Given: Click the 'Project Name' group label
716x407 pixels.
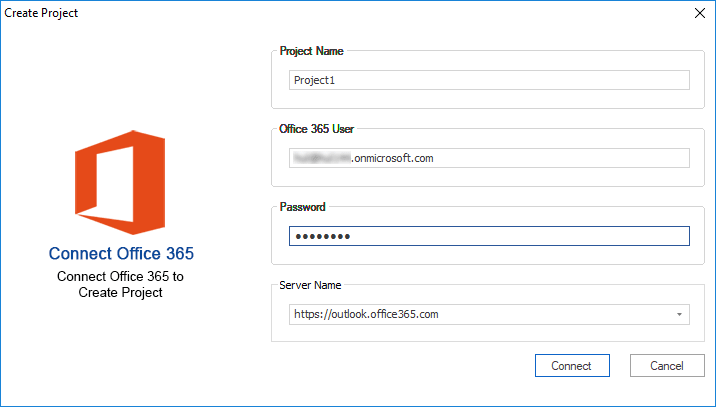Looking at the screenshot, I should pos(311,51).
